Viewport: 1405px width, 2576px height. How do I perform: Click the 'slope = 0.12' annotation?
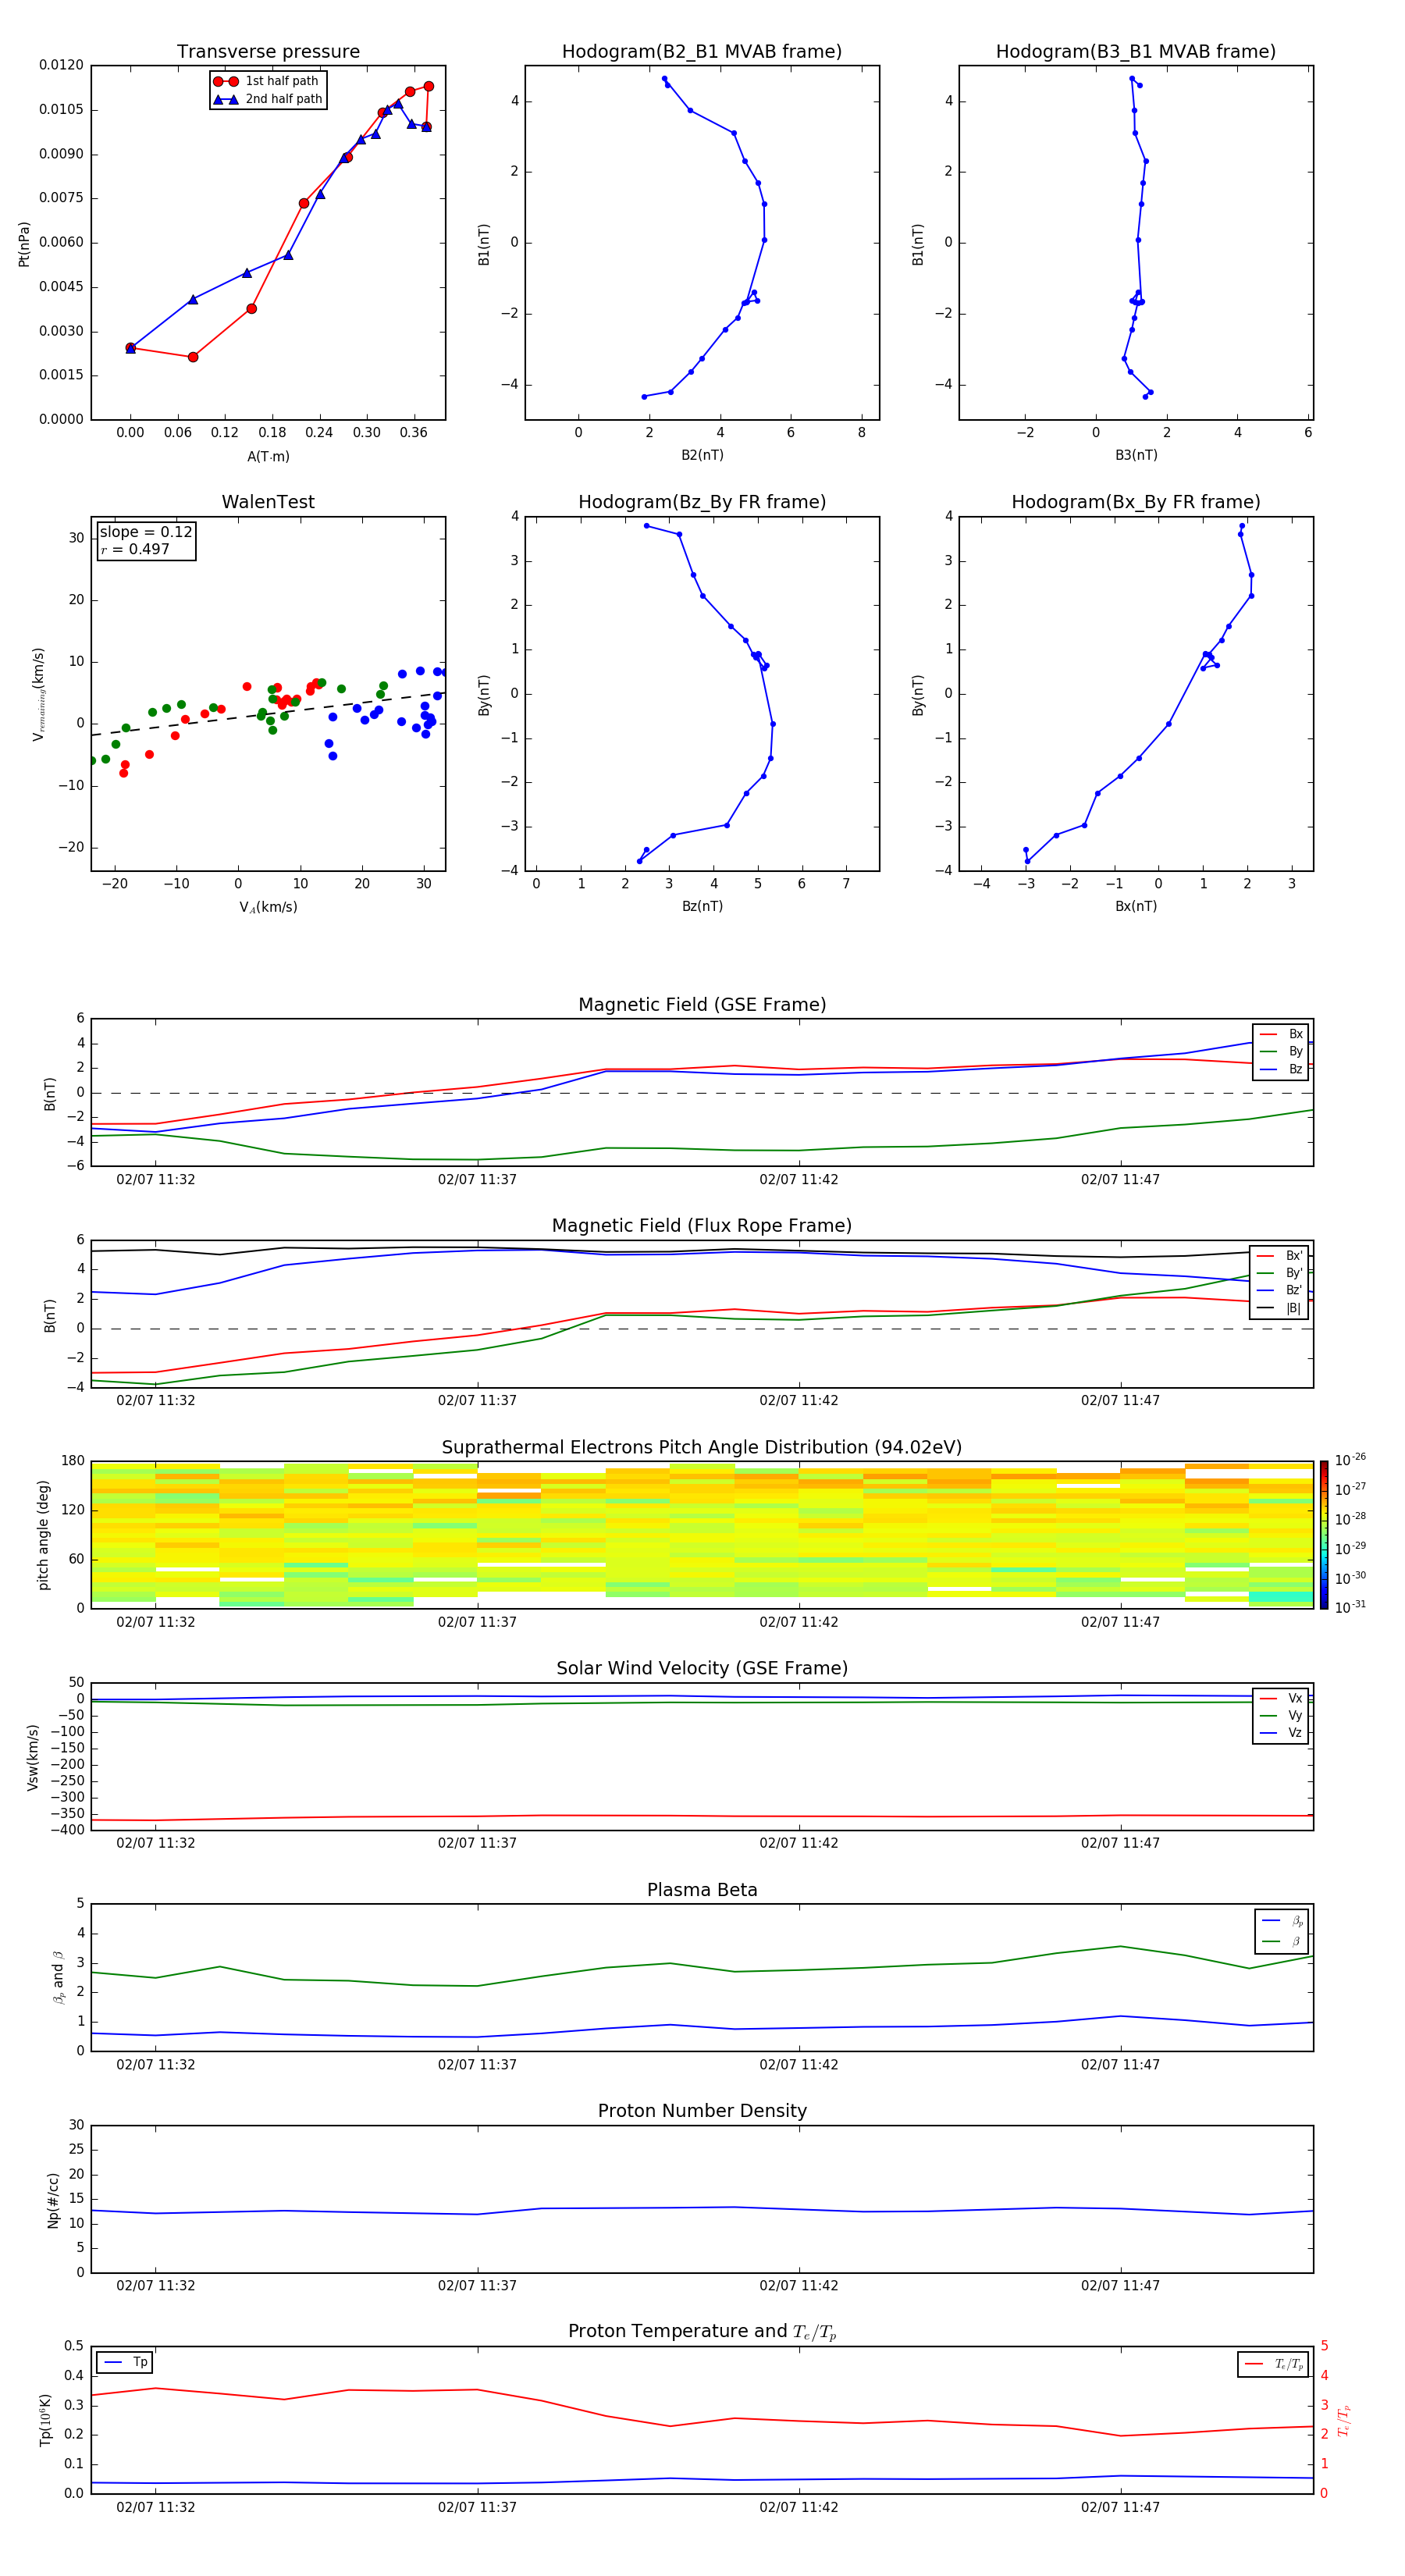[146, 532]
